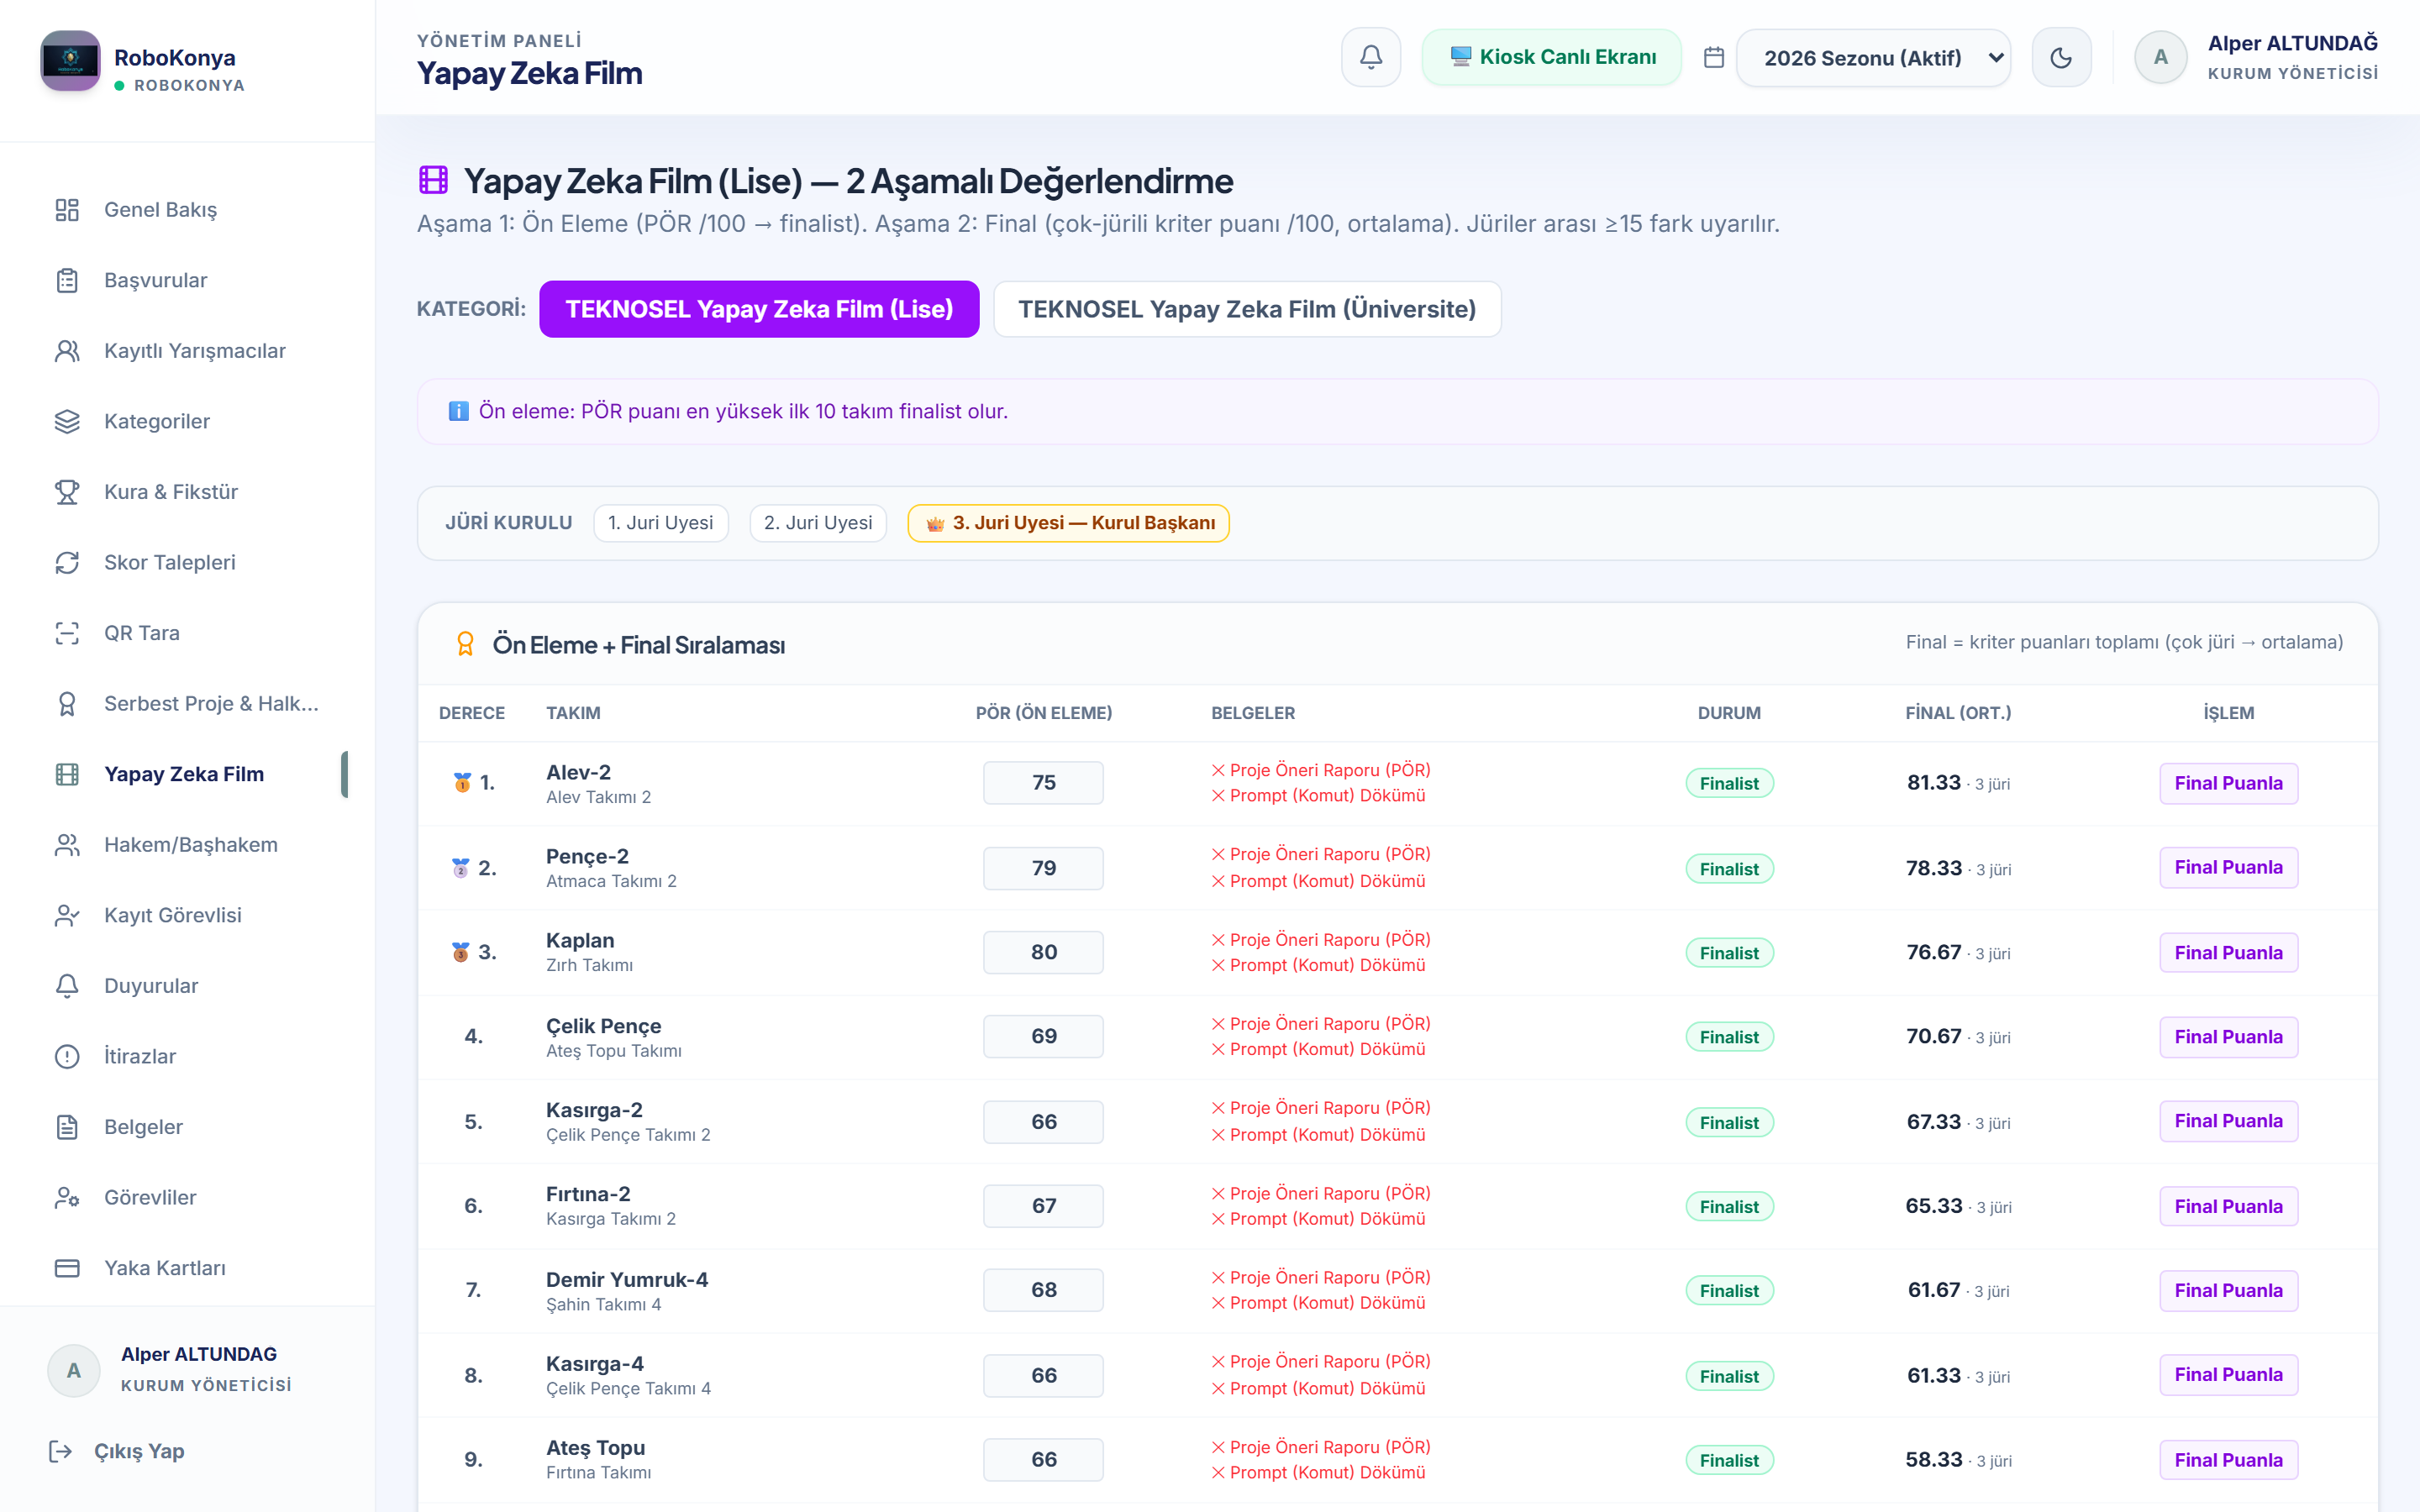Click Final Puanla for Demir Yumruk-4
Viewport: 2420px width, 1512px height.
(x=2228, y=1290)
